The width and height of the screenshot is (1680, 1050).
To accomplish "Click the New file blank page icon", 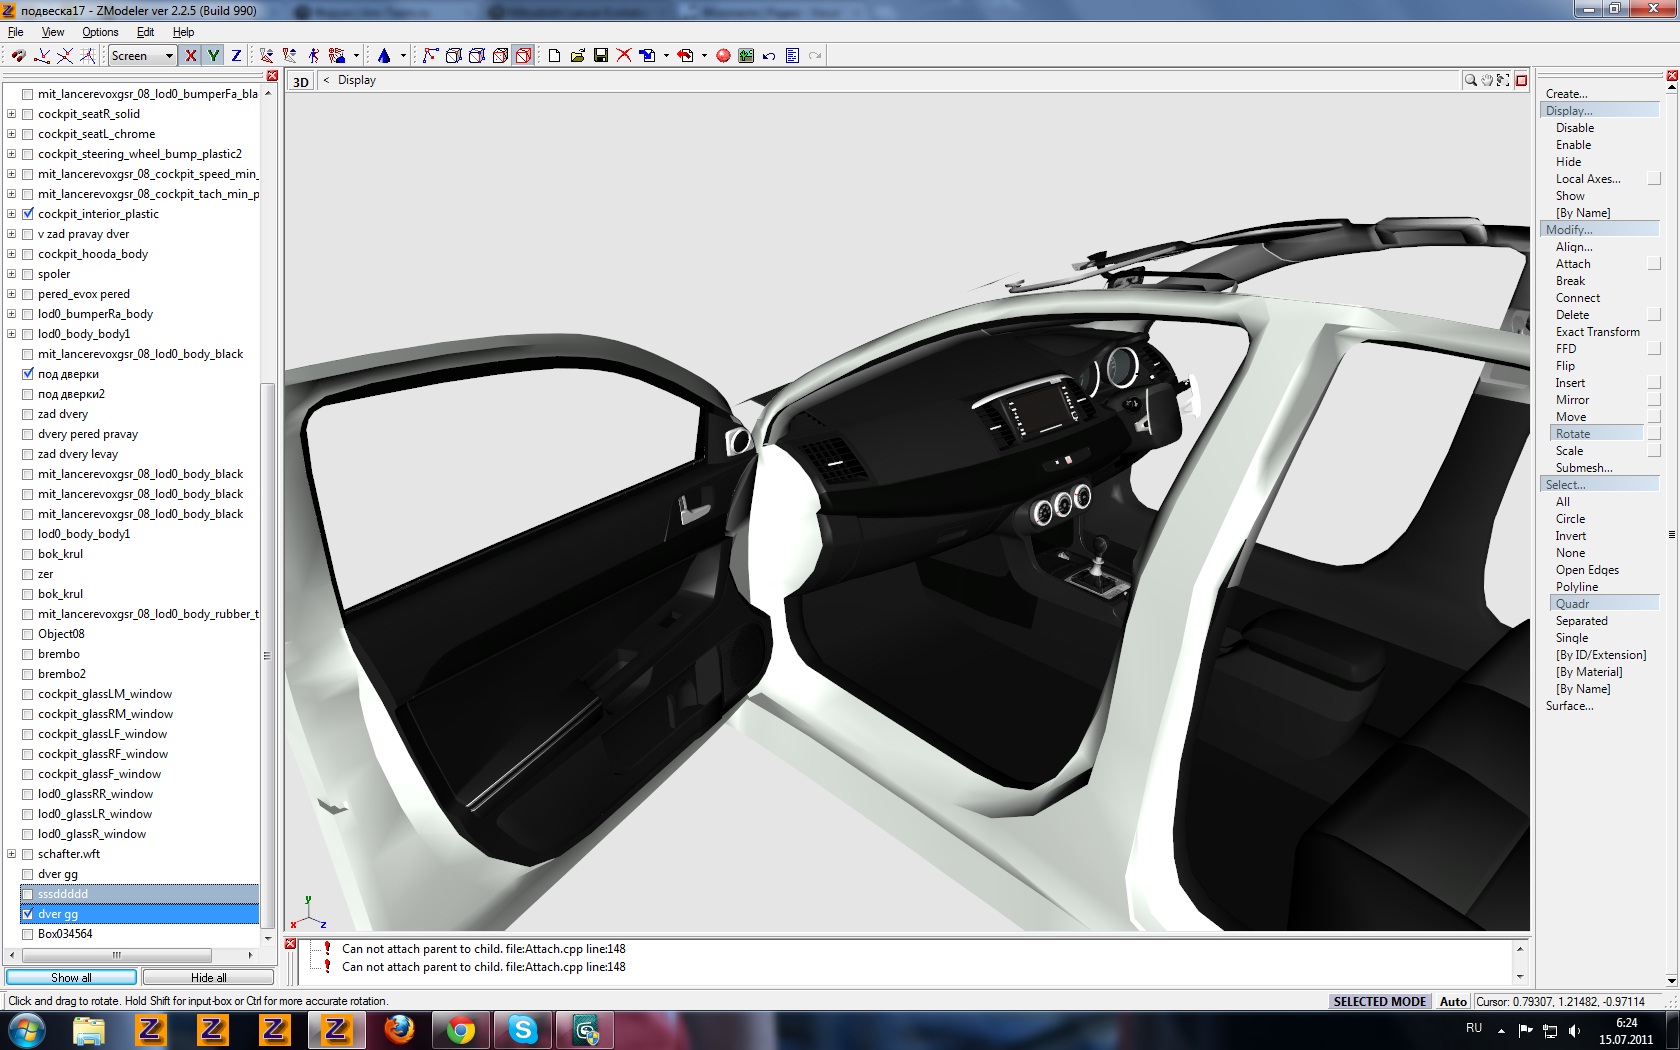I will coord(555,56).
